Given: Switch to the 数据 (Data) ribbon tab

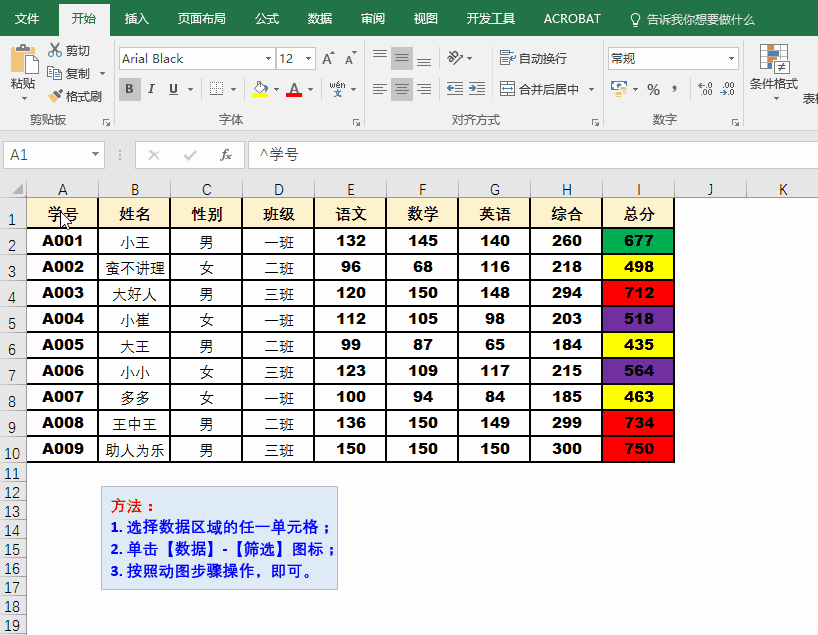Looking at the screenshot, I should (320, 19).
